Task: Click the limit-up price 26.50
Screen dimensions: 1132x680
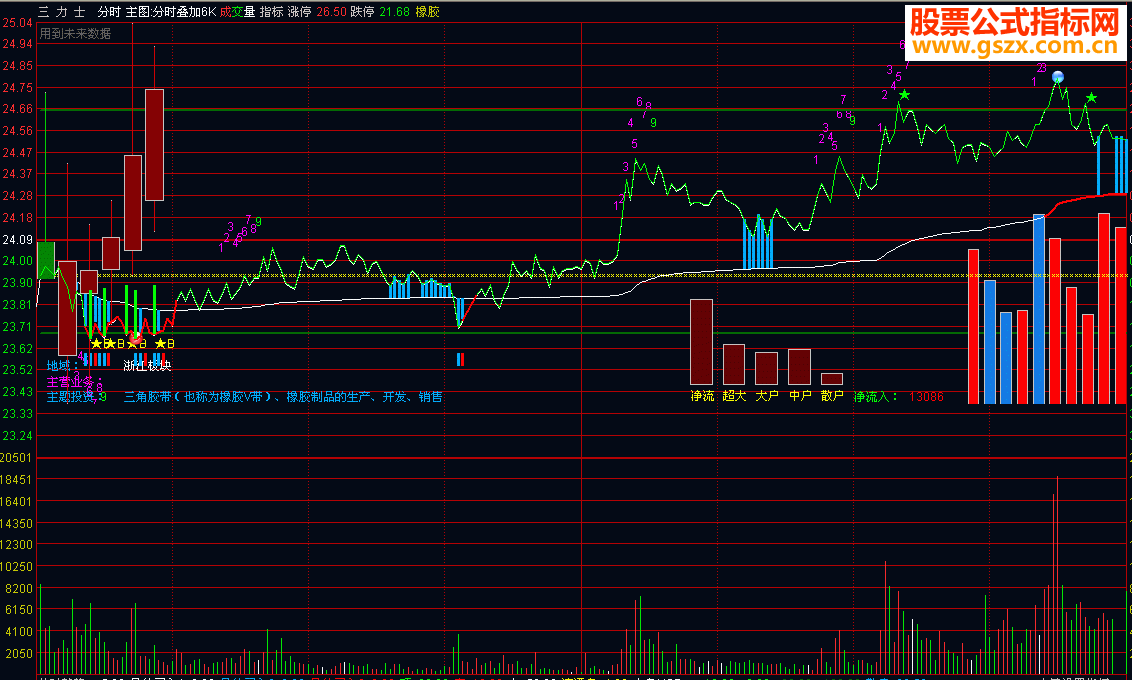Action: pyautogui.click(x=331, y=12)
